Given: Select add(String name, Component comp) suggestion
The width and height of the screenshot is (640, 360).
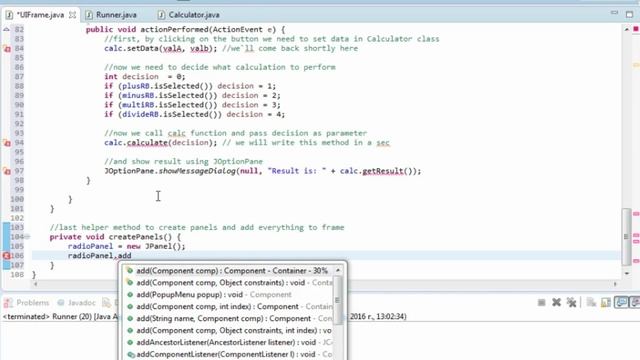Looking at the screenshot, I should 229,318.
